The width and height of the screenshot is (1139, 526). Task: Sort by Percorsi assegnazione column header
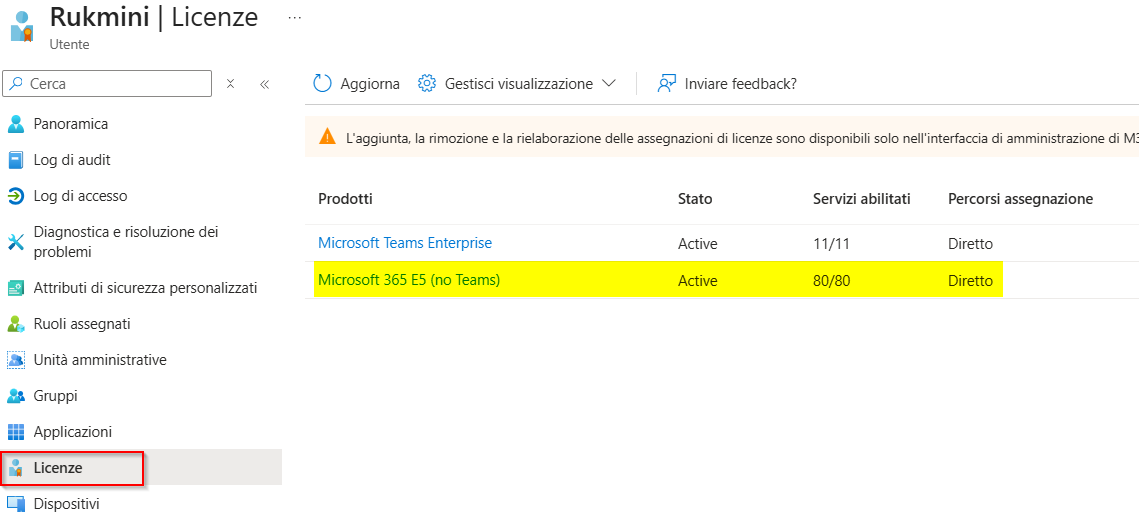1021,199
